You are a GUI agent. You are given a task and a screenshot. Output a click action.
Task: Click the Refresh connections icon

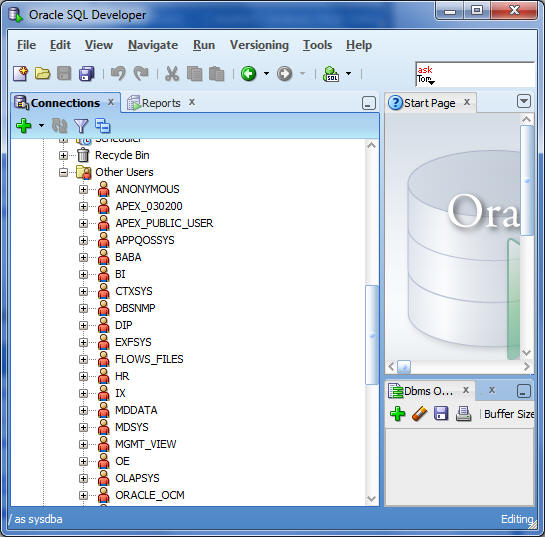pyautogui.click(x=59, y=126)
